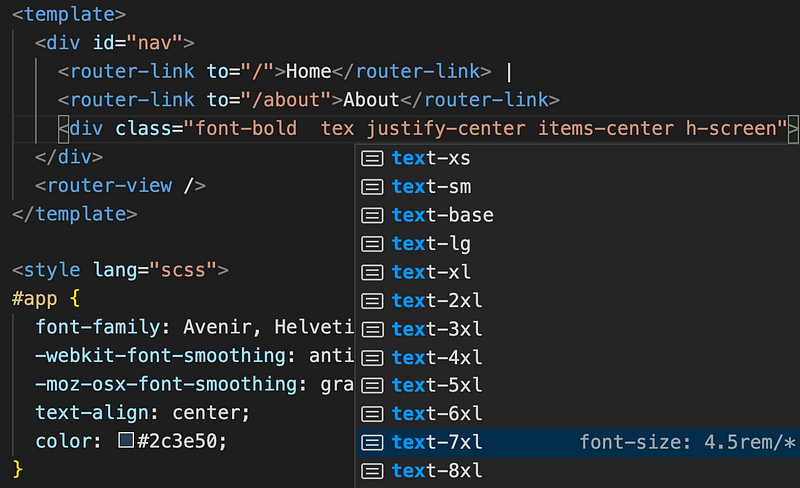
Task: Click the icon next to text-base suggestion
Action: [x=373, y=215]
